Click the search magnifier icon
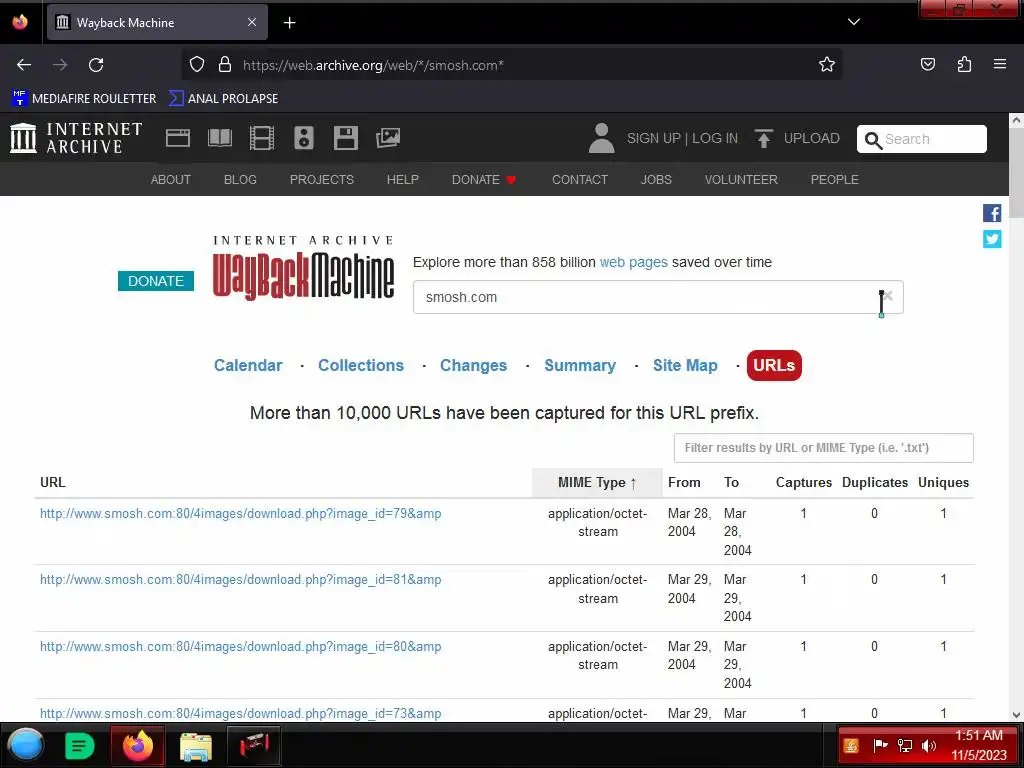This screenshot has width=1024, height=768. (872, 140)
